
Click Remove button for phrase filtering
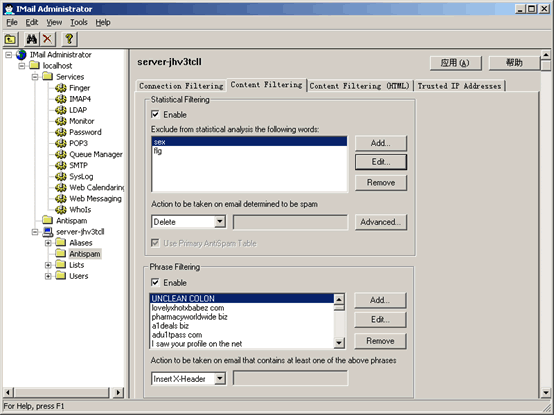[x=380, y=341]
